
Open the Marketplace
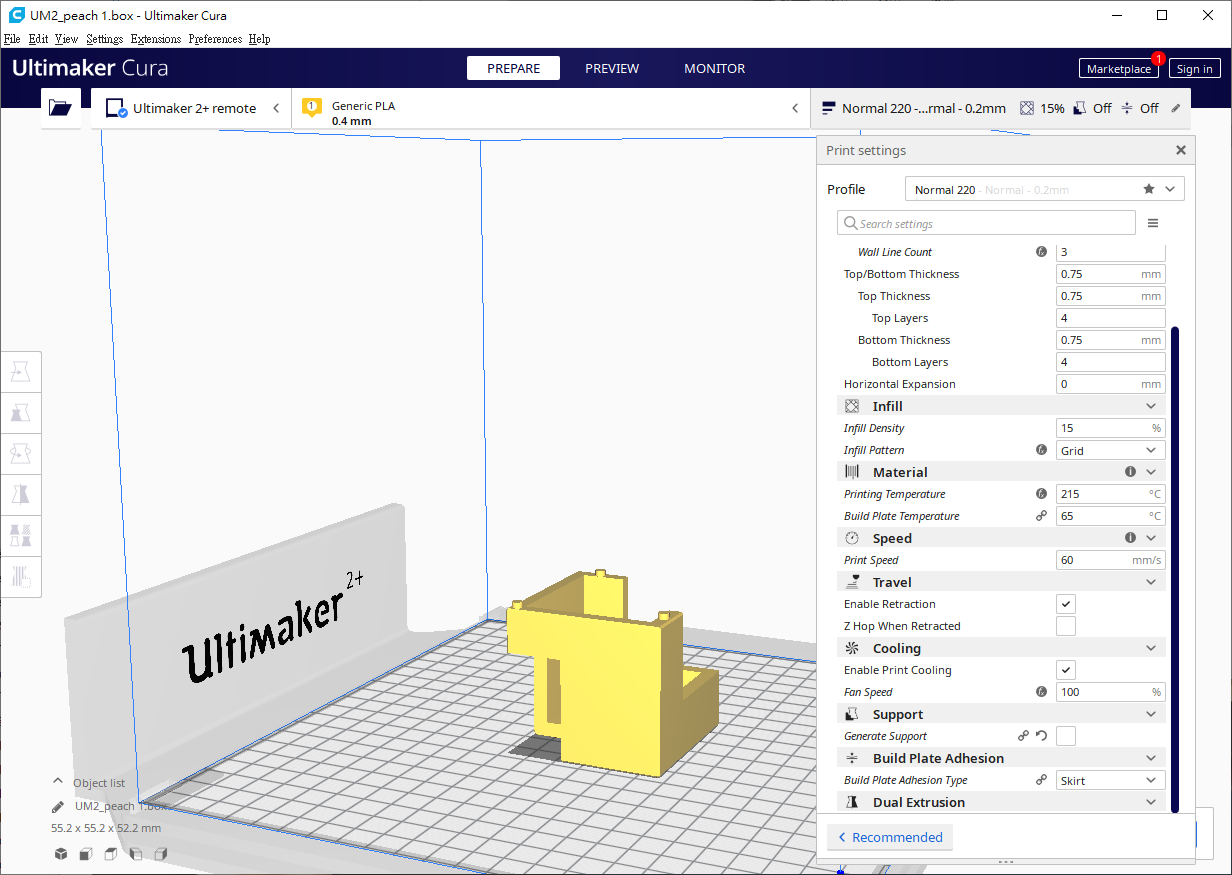(1119, 68)
